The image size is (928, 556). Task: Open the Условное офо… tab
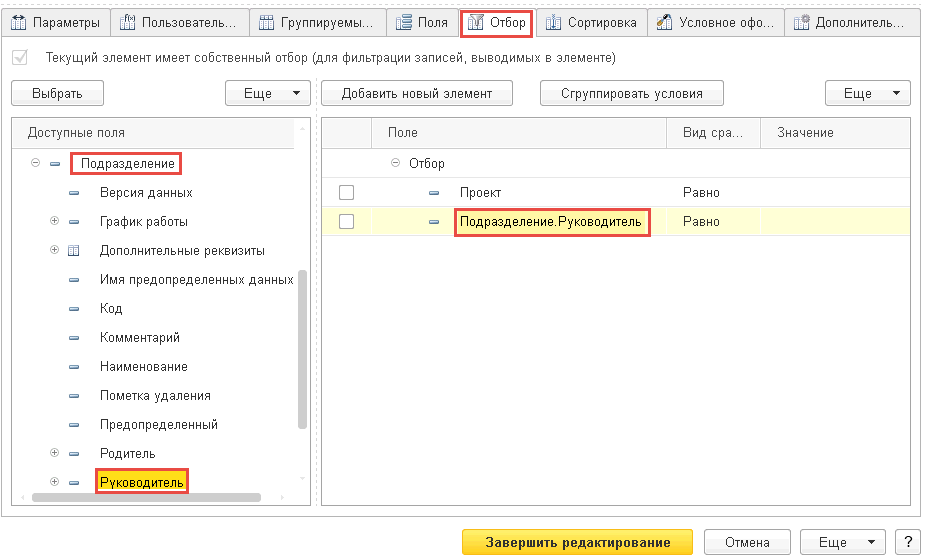click(716, 23)
